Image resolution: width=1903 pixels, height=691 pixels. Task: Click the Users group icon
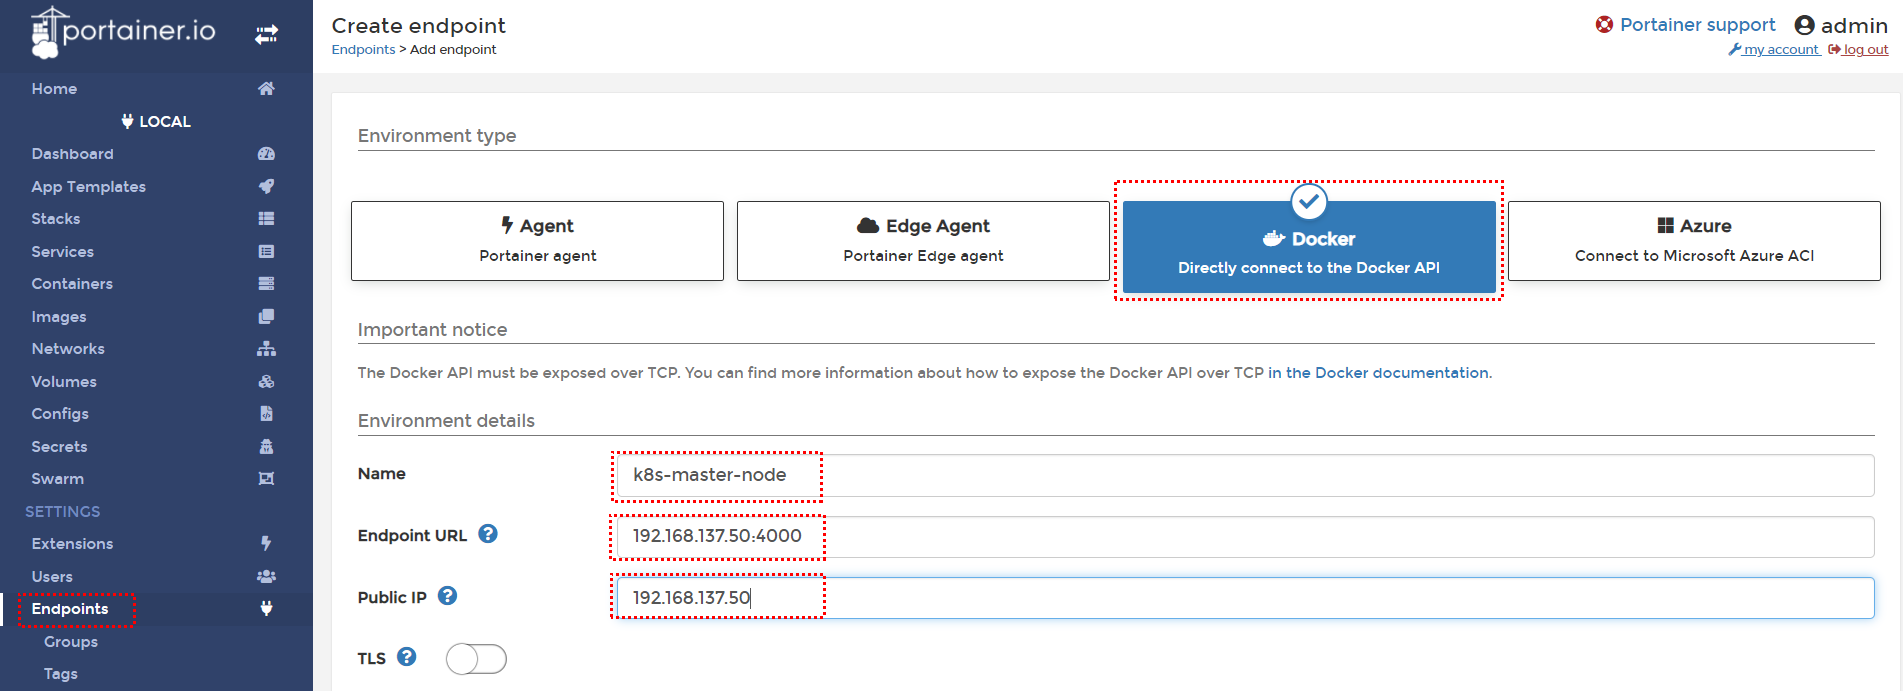tap(266, 576)
